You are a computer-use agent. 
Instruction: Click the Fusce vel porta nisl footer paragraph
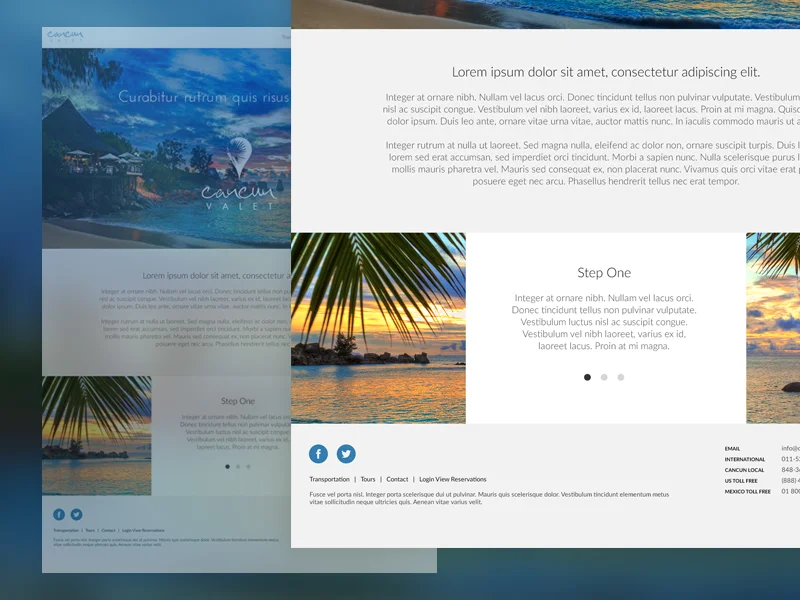pyautogui.click(x=489, y=498)
